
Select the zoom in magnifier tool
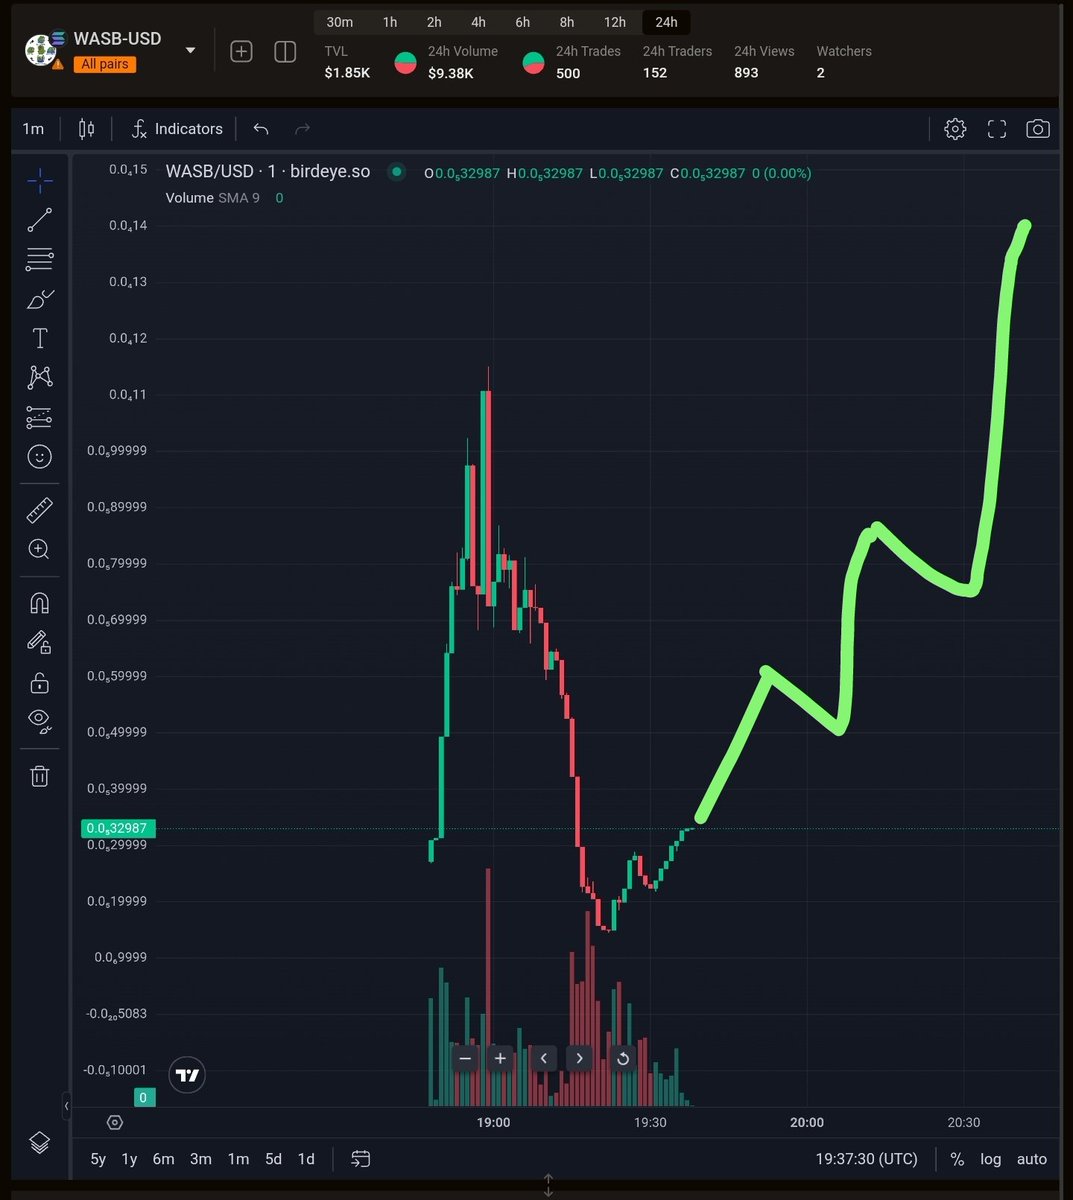point(40,549)
